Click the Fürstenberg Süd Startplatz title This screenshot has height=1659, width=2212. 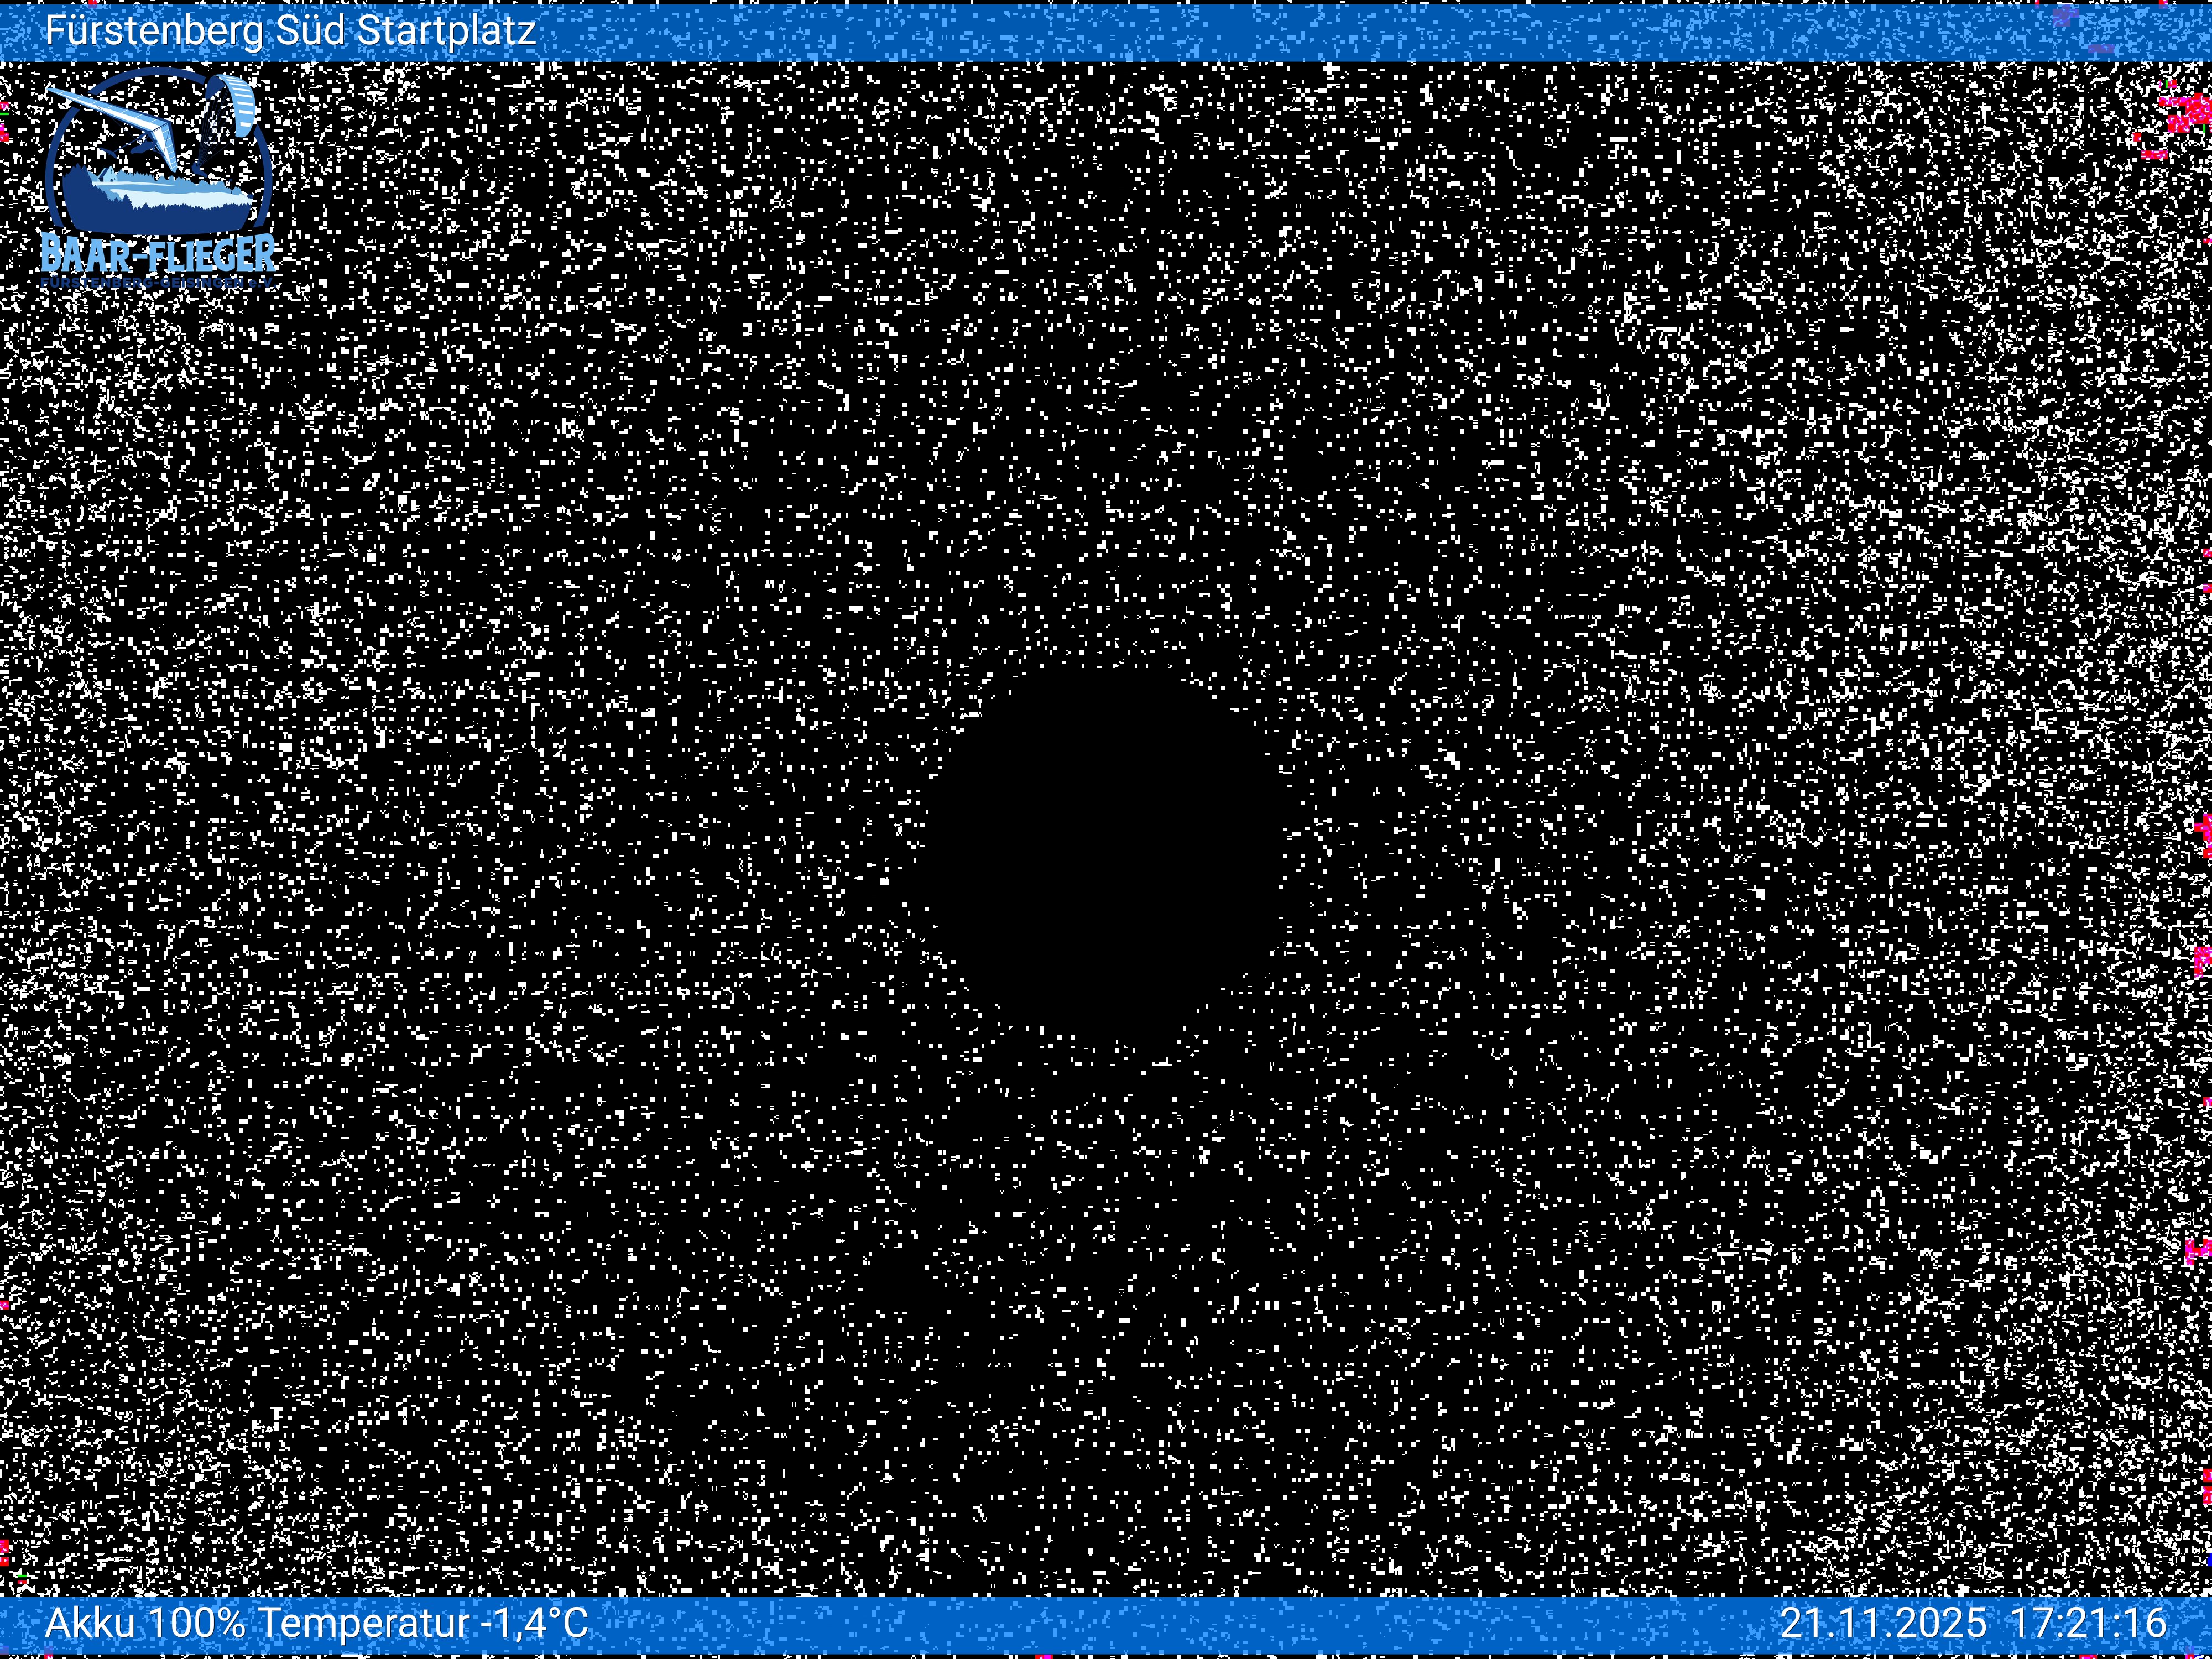(x=290, y=30)
